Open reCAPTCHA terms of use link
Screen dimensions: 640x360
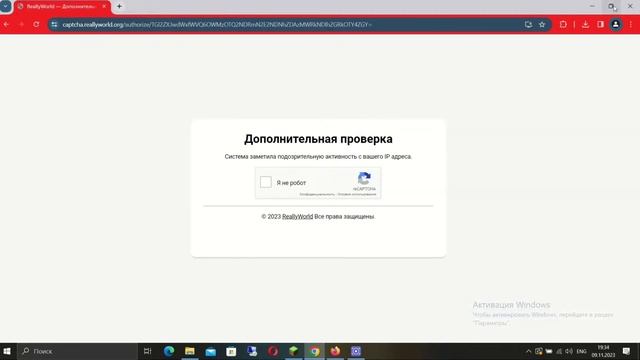[x=357, y=195]
